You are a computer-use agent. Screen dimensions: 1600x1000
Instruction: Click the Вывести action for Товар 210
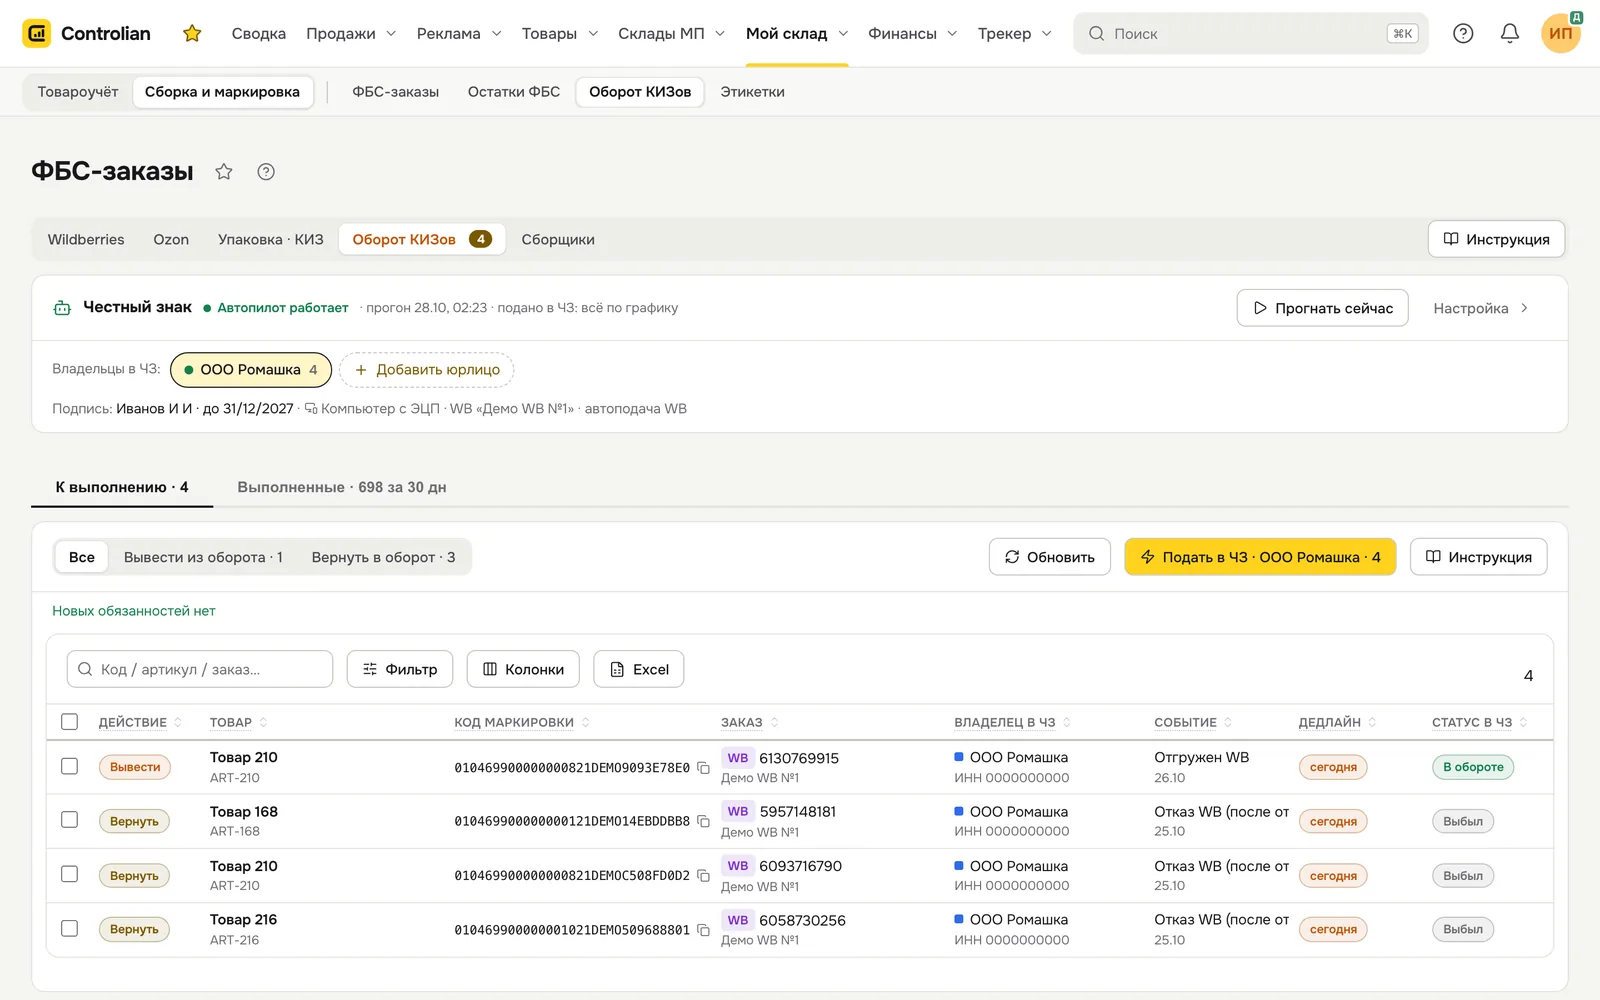pos(135,767)
